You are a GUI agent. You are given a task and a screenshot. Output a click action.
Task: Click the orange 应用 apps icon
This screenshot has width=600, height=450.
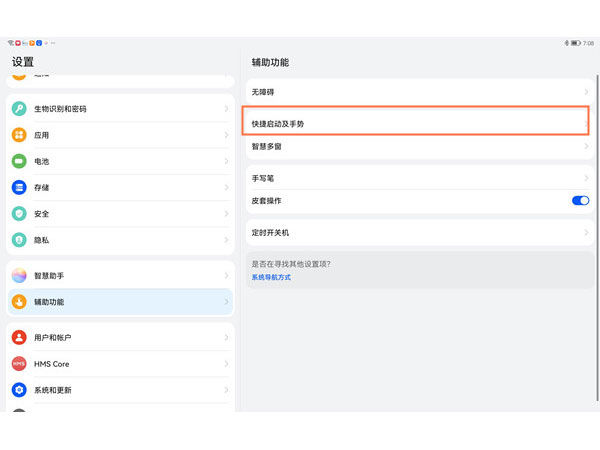point(19,134)
